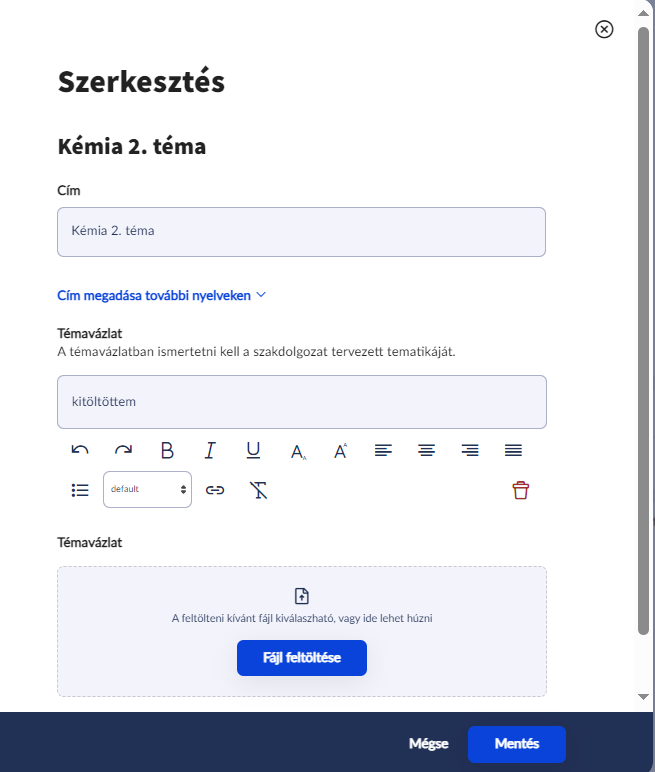Toggle underline text formatting
Viewport: 655px width, 772px height.
point(253,451)
